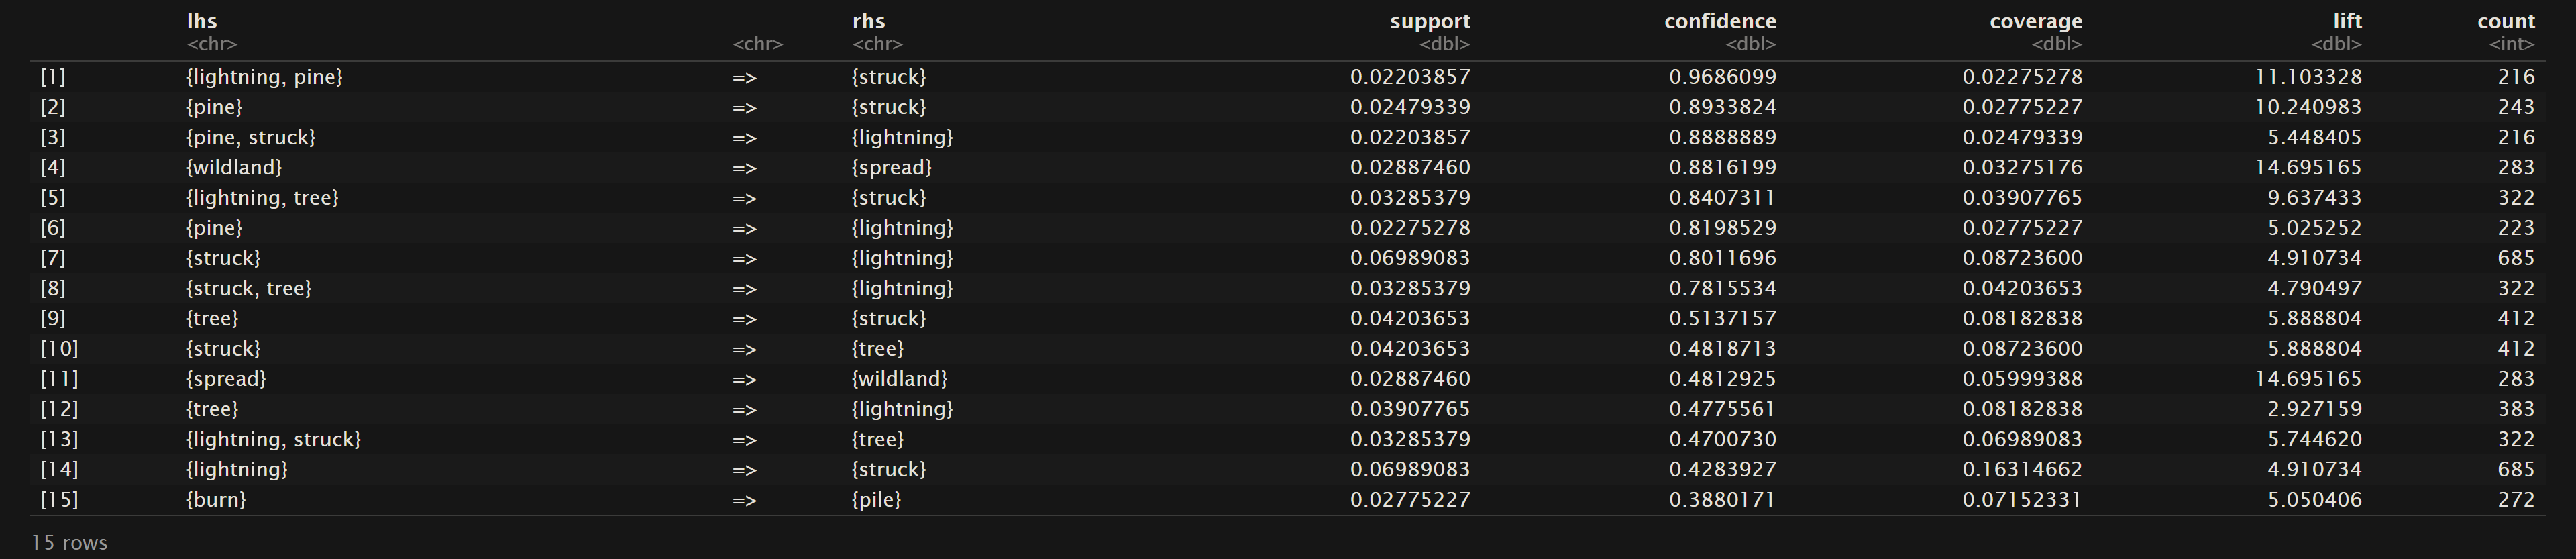Click the {pile} rhs cell
The image size is (2576, 559).
[876, 499]
